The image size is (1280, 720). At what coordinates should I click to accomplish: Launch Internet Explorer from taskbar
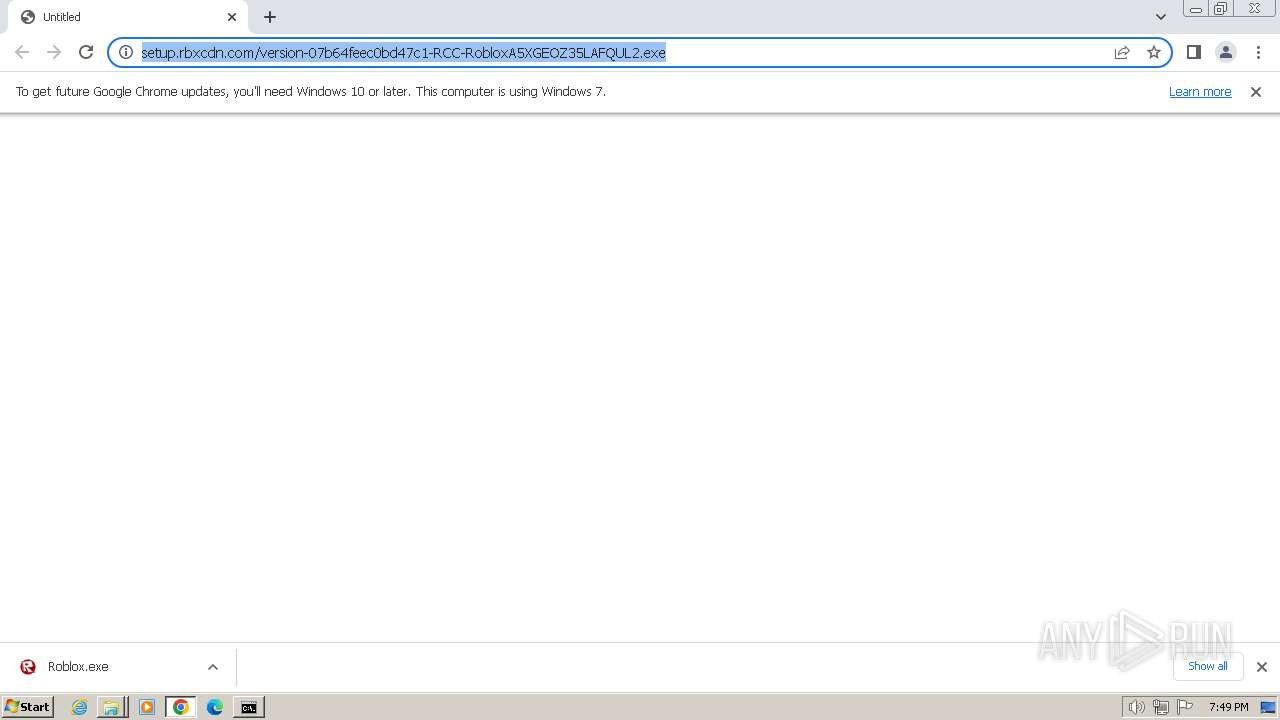tap(80, 707)
